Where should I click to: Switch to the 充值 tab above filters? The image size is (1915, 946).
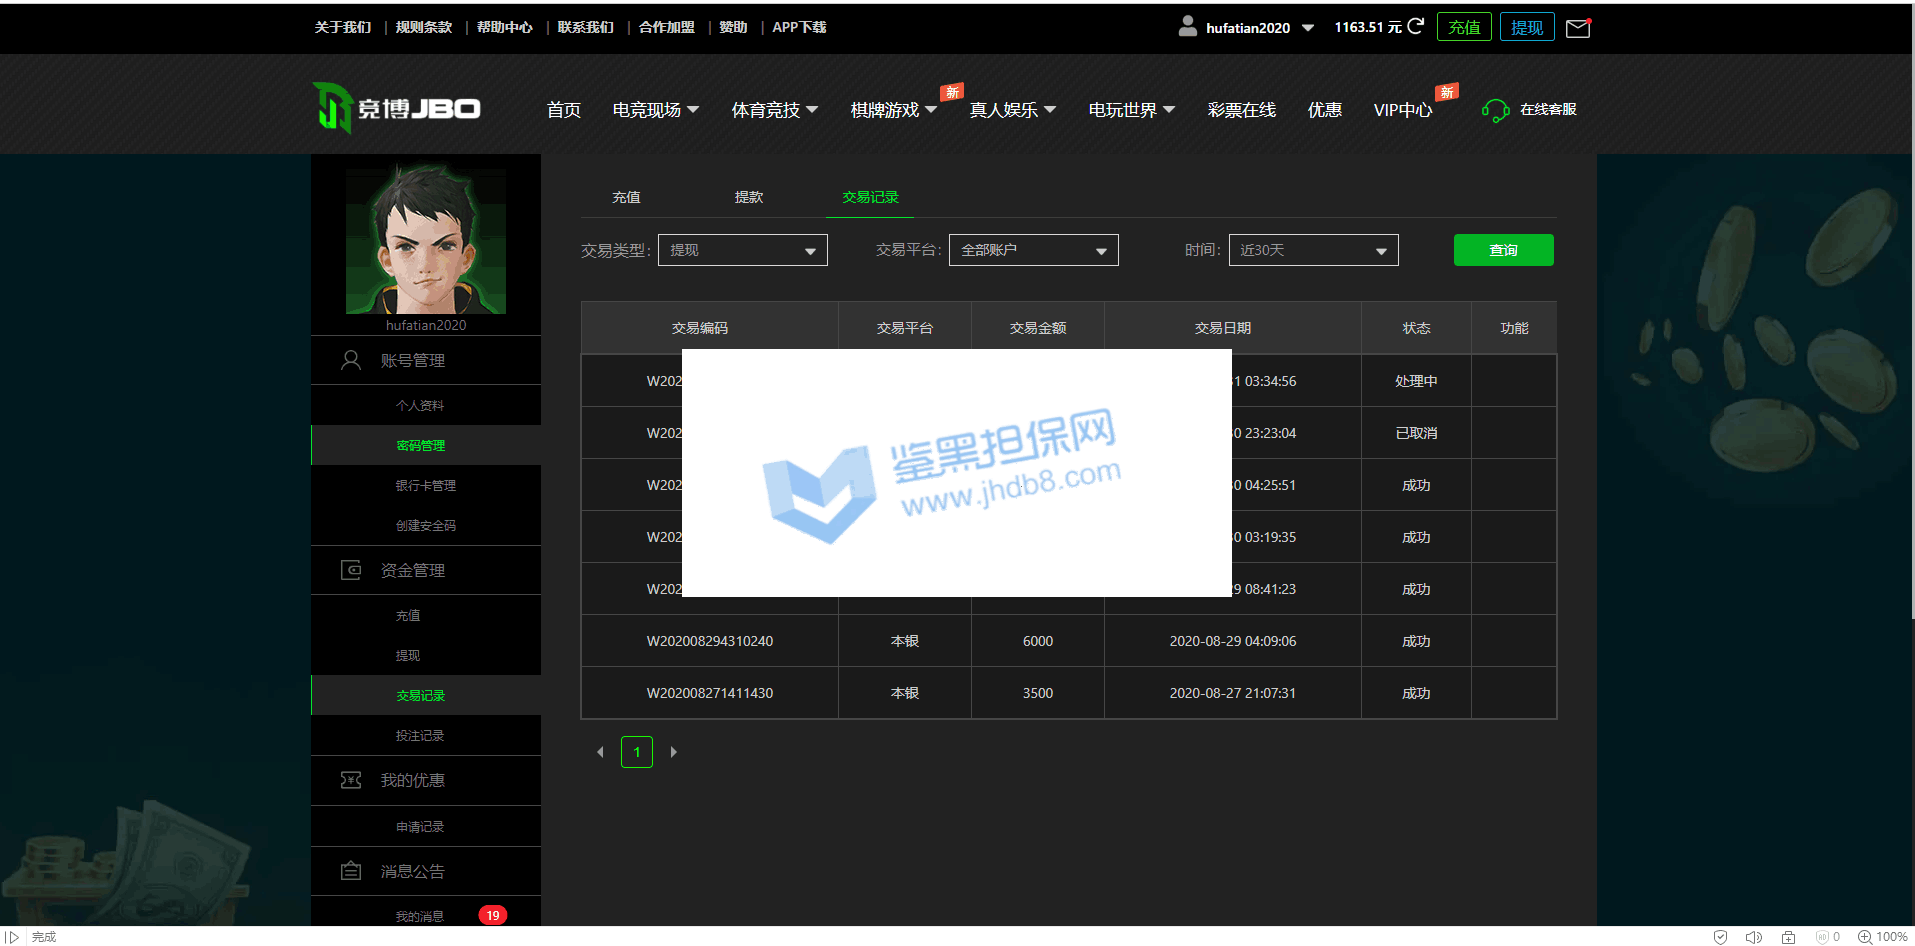tap(626, 197)
